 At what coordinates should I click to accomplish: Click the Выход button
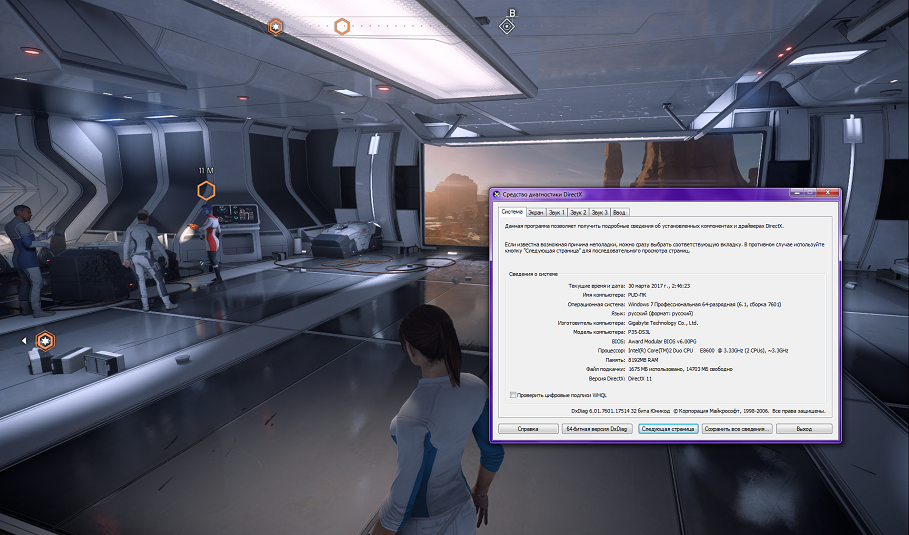804,429
